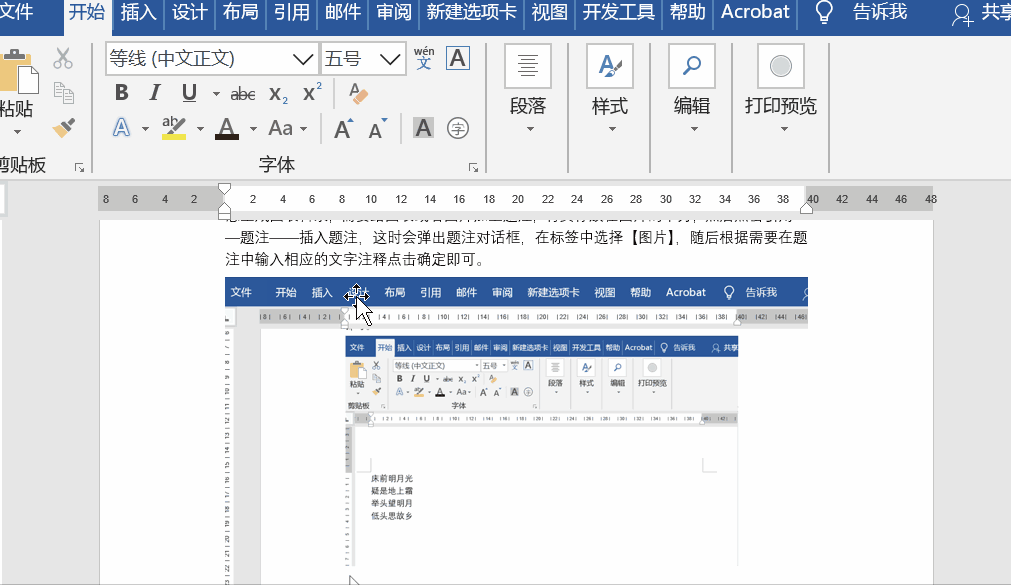Toggle Underline formatting

coord(189,93)
